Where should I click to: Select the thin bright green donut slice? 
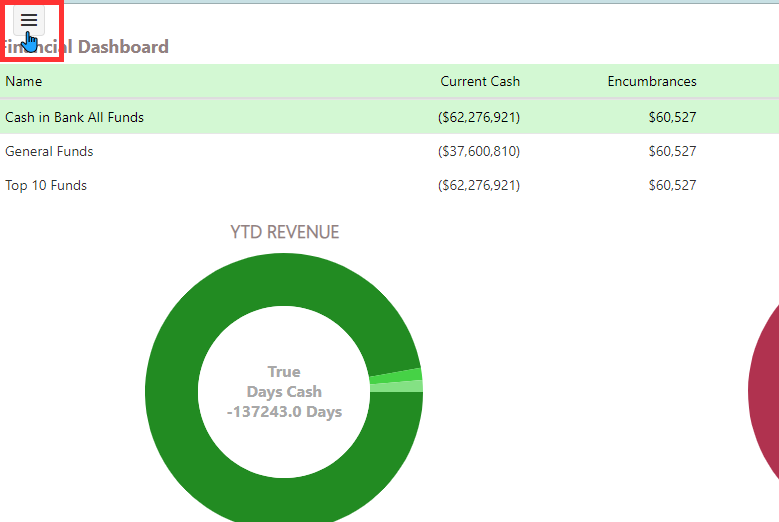click(396, 376)
